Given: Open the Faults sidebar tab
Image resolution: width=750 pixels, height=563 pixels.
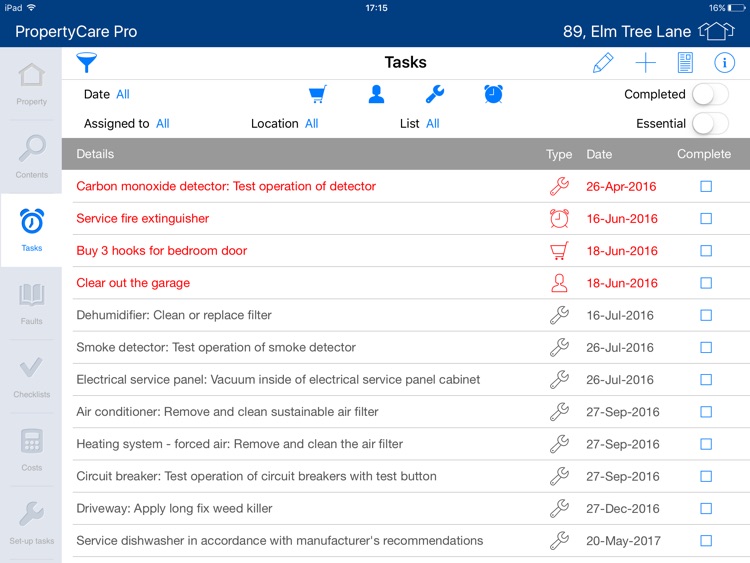Looking at the screenshot, I should point(32,303).
